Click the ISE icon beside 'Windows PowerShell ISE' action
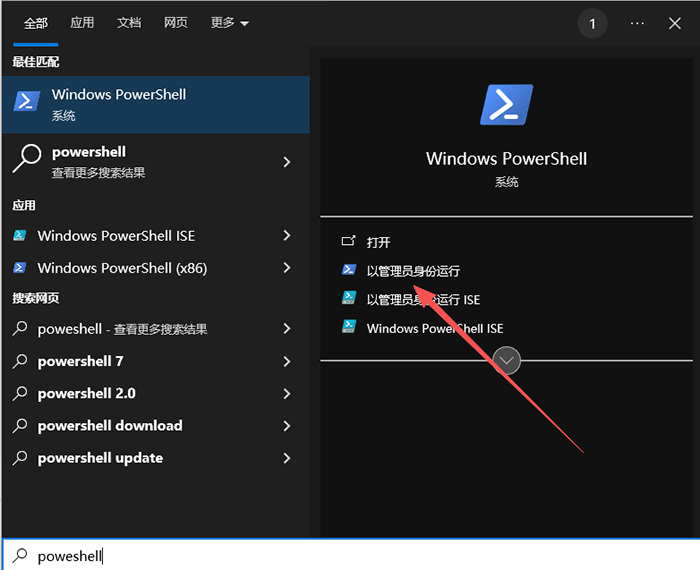700x570 pixels. (x=349, y=326)
